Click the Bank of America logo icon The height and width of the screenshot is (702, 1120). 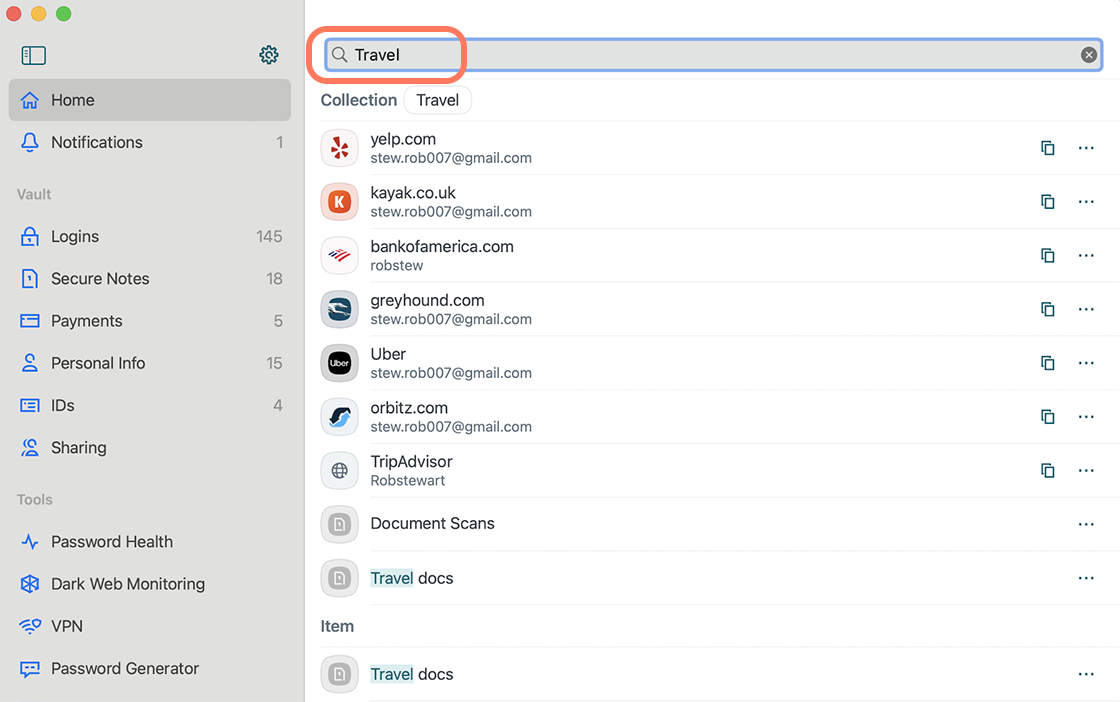339,255
